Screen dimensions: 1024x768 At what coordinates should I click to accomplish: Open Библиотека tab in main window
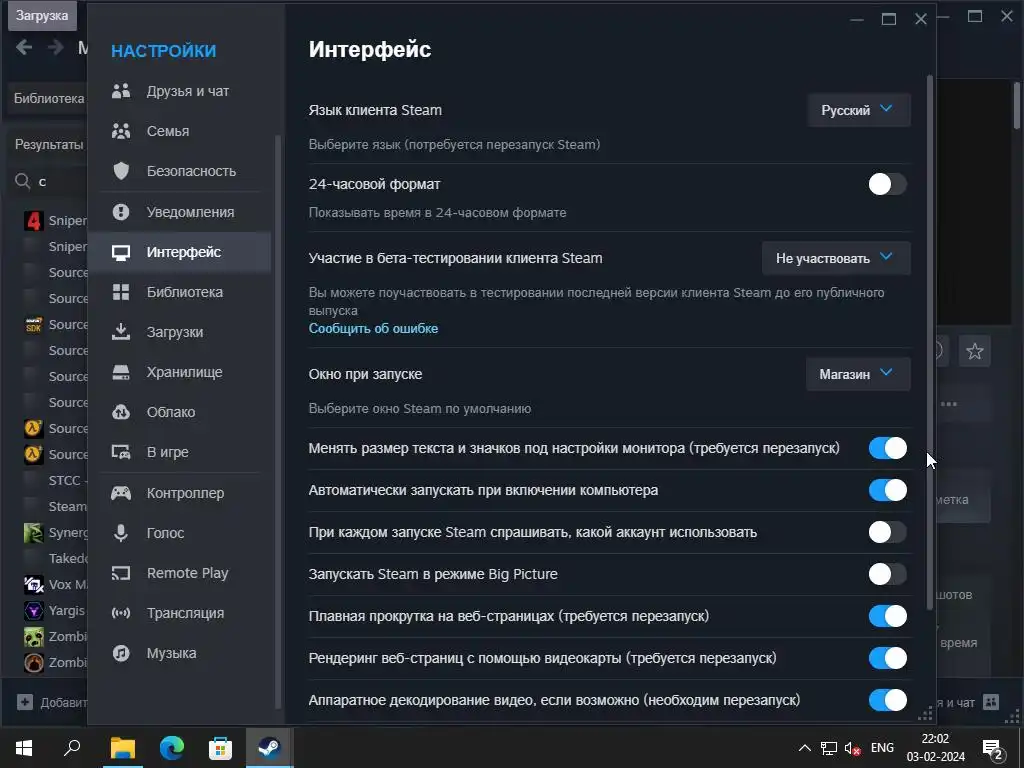pyautogui.click(x=49, y=99)
